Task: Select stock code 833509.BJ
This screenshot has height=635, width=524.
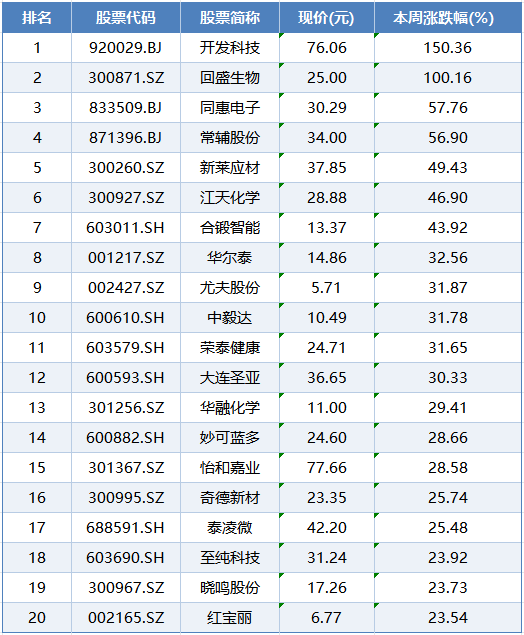Action: tap(126, 108)
